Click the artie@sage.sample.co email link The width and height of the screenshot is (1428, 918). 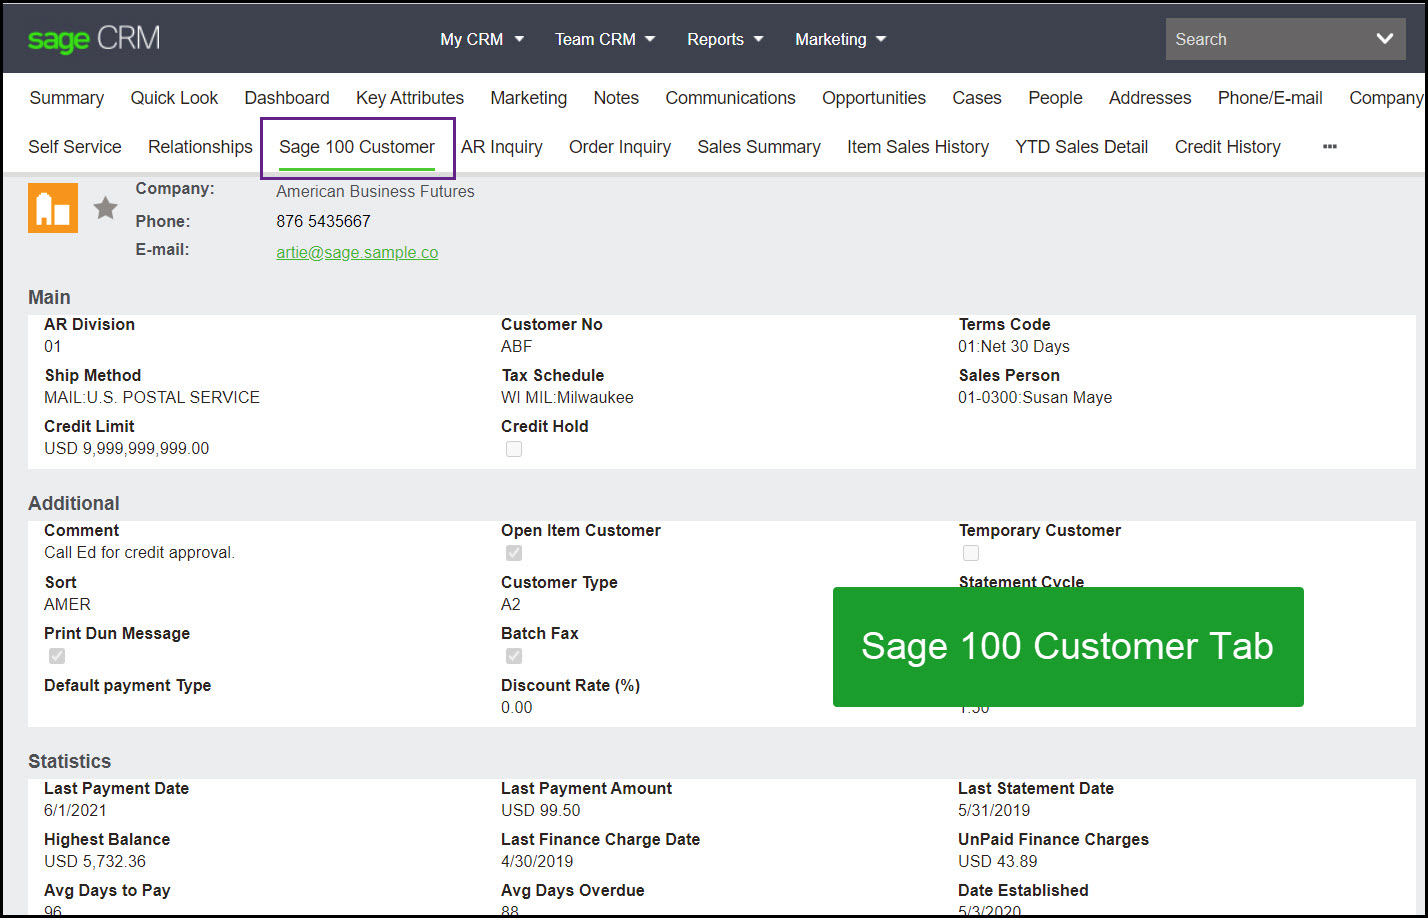(x=357, y=252)
